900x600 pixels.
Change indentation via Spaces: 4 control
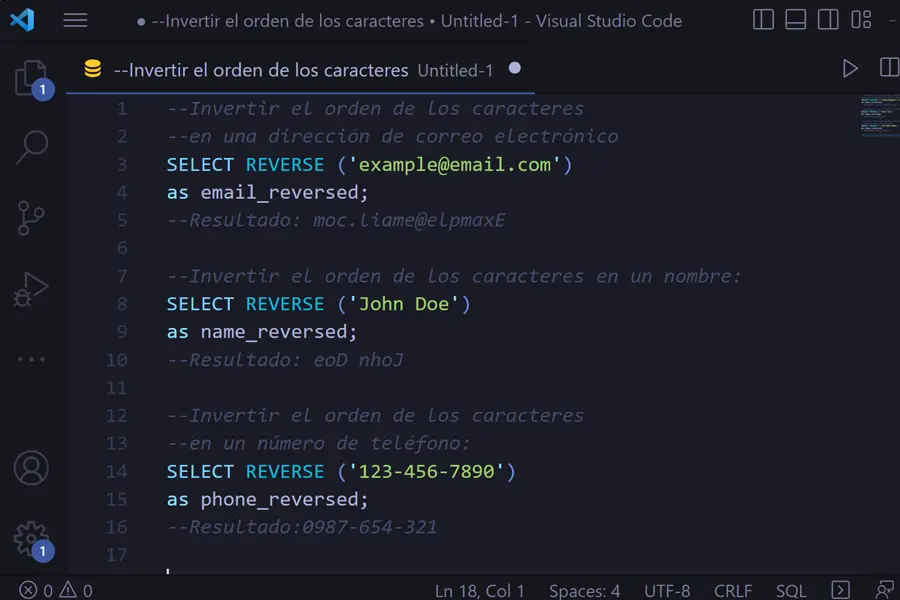click(584, 590)
